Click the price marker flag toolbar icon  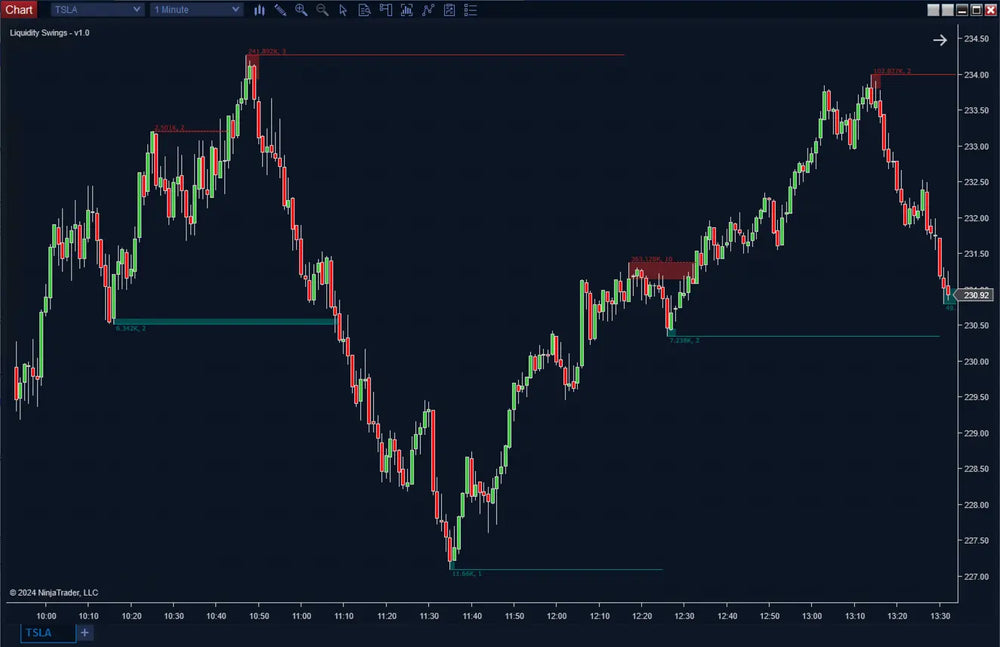[x=386, y=10]
